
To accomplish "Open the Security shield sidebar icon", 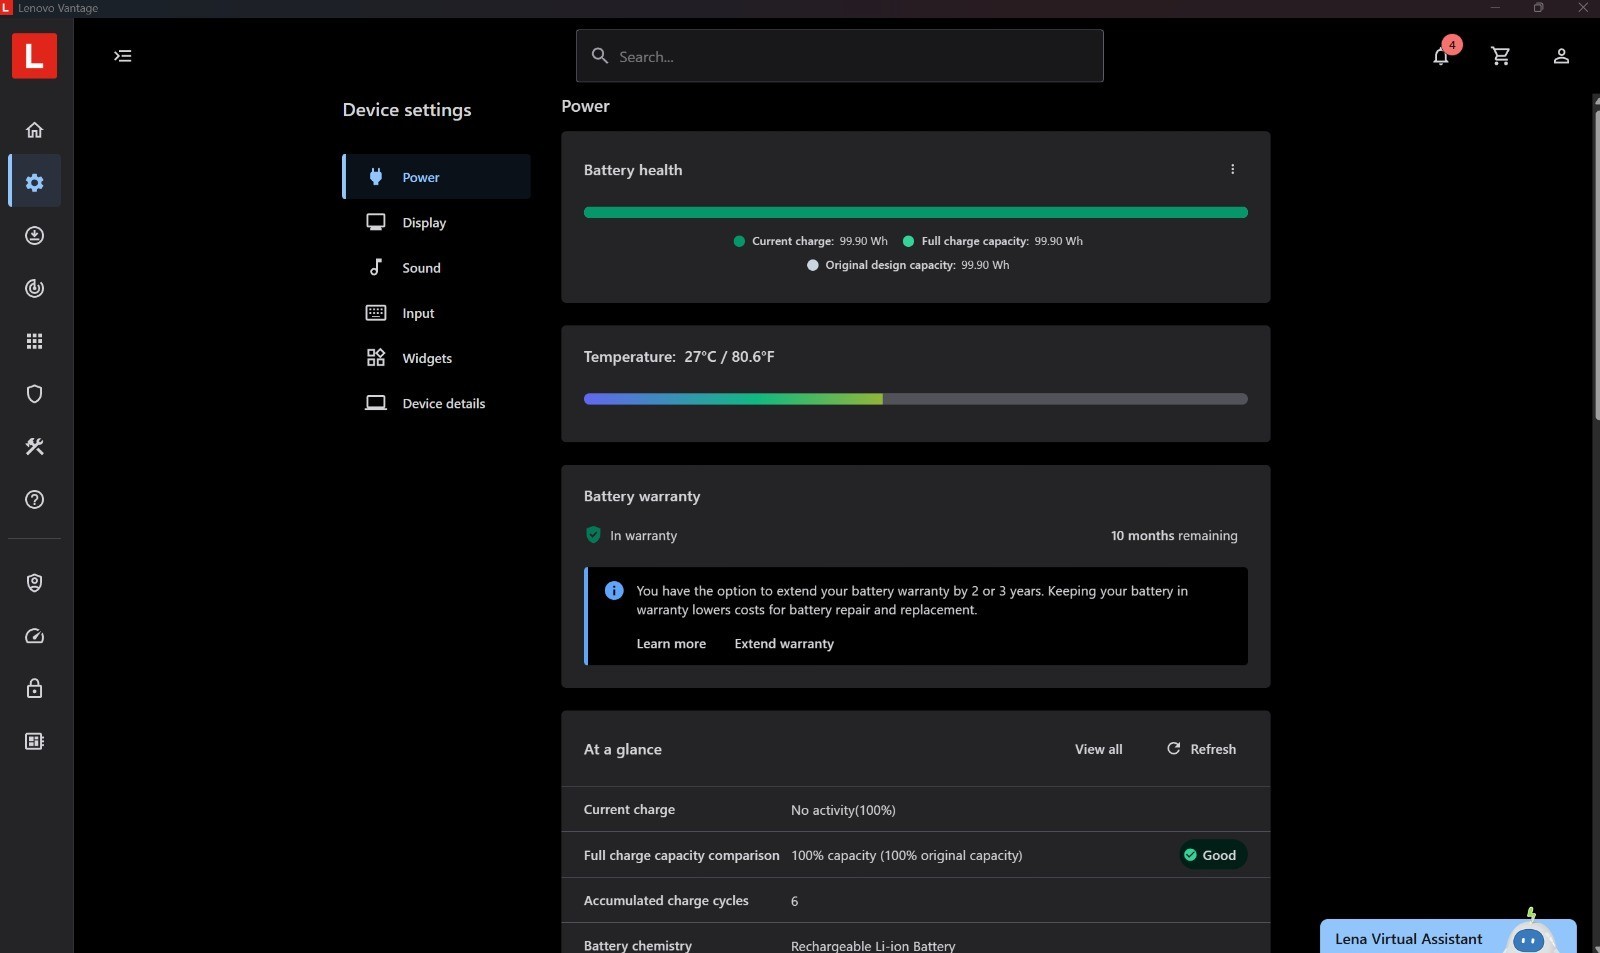I will [x=34, y=394].
